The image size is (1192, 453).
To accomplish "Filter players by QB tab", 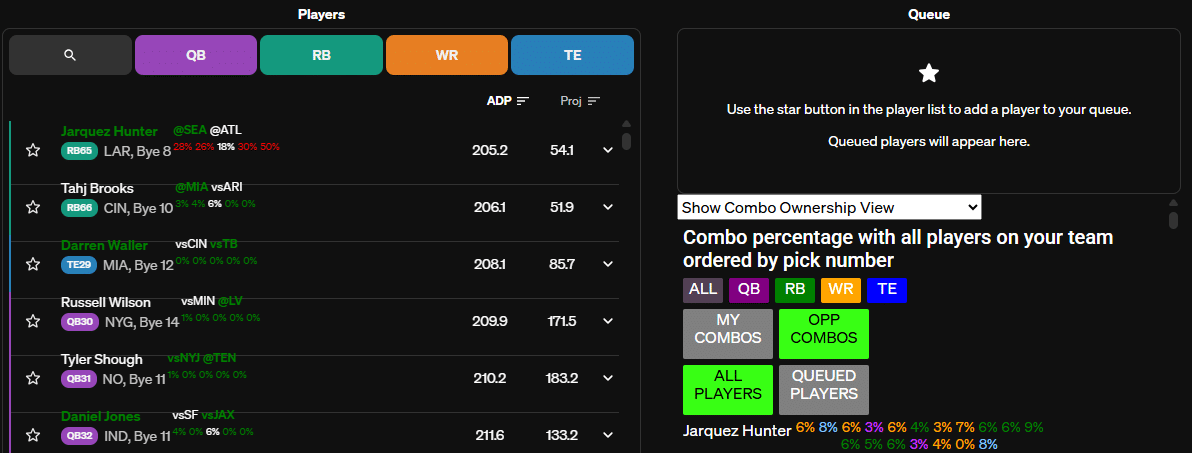I will (196, 55).
